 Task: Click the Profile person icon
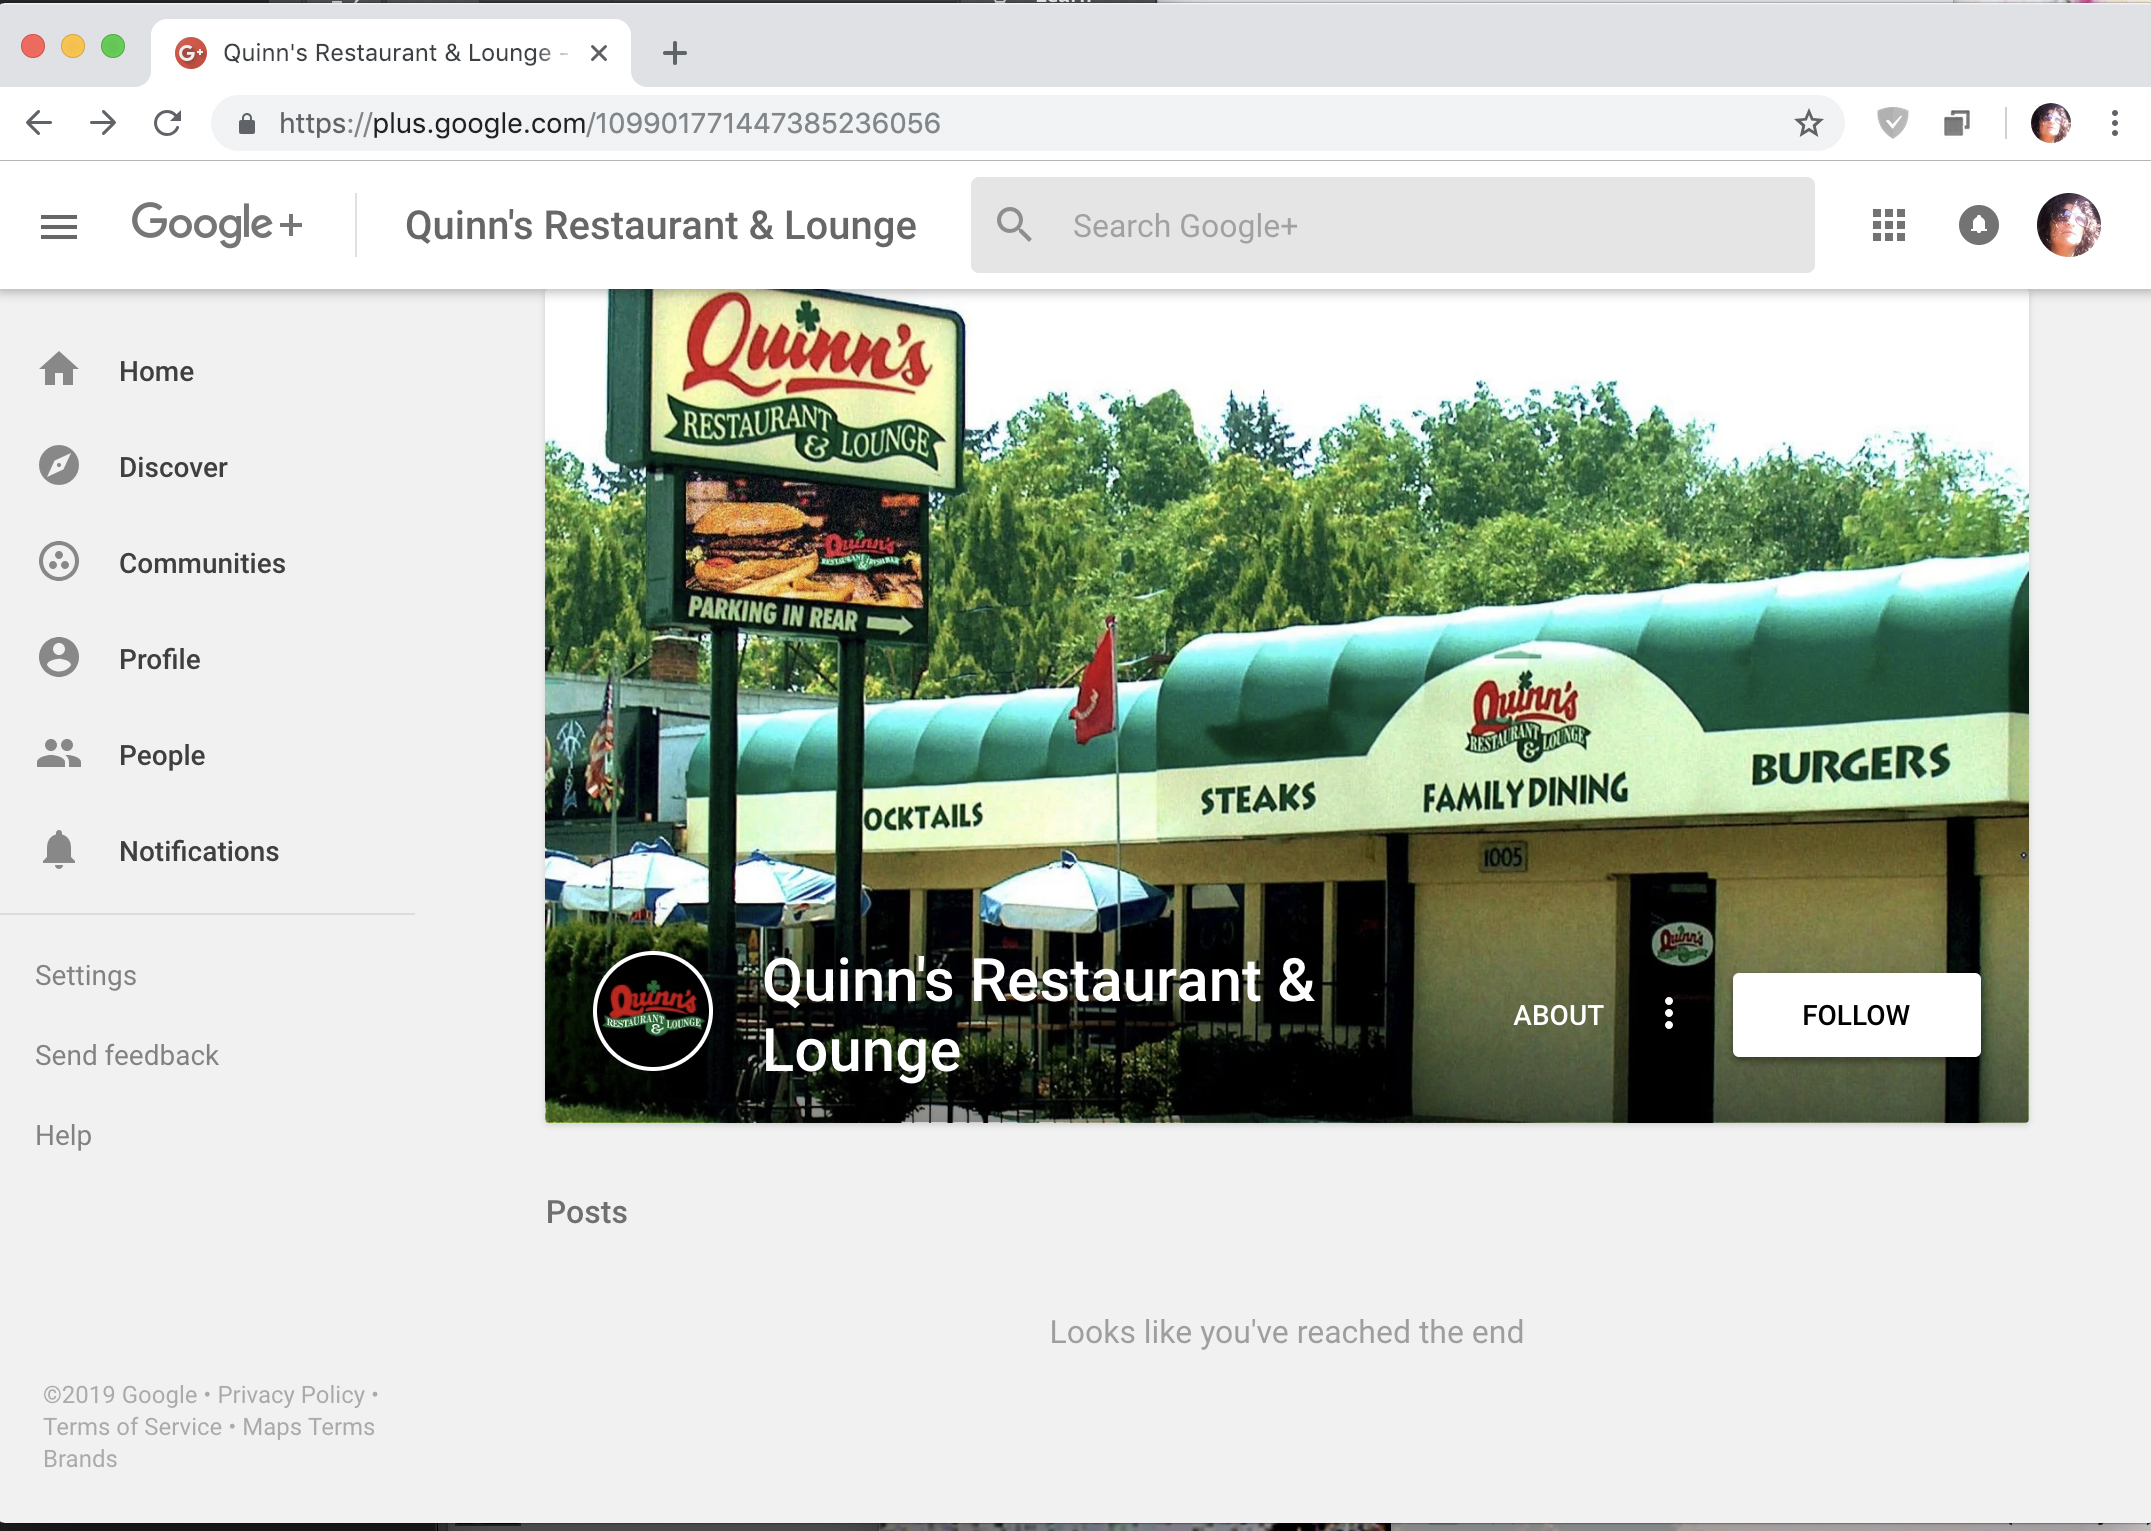[59, 658]
